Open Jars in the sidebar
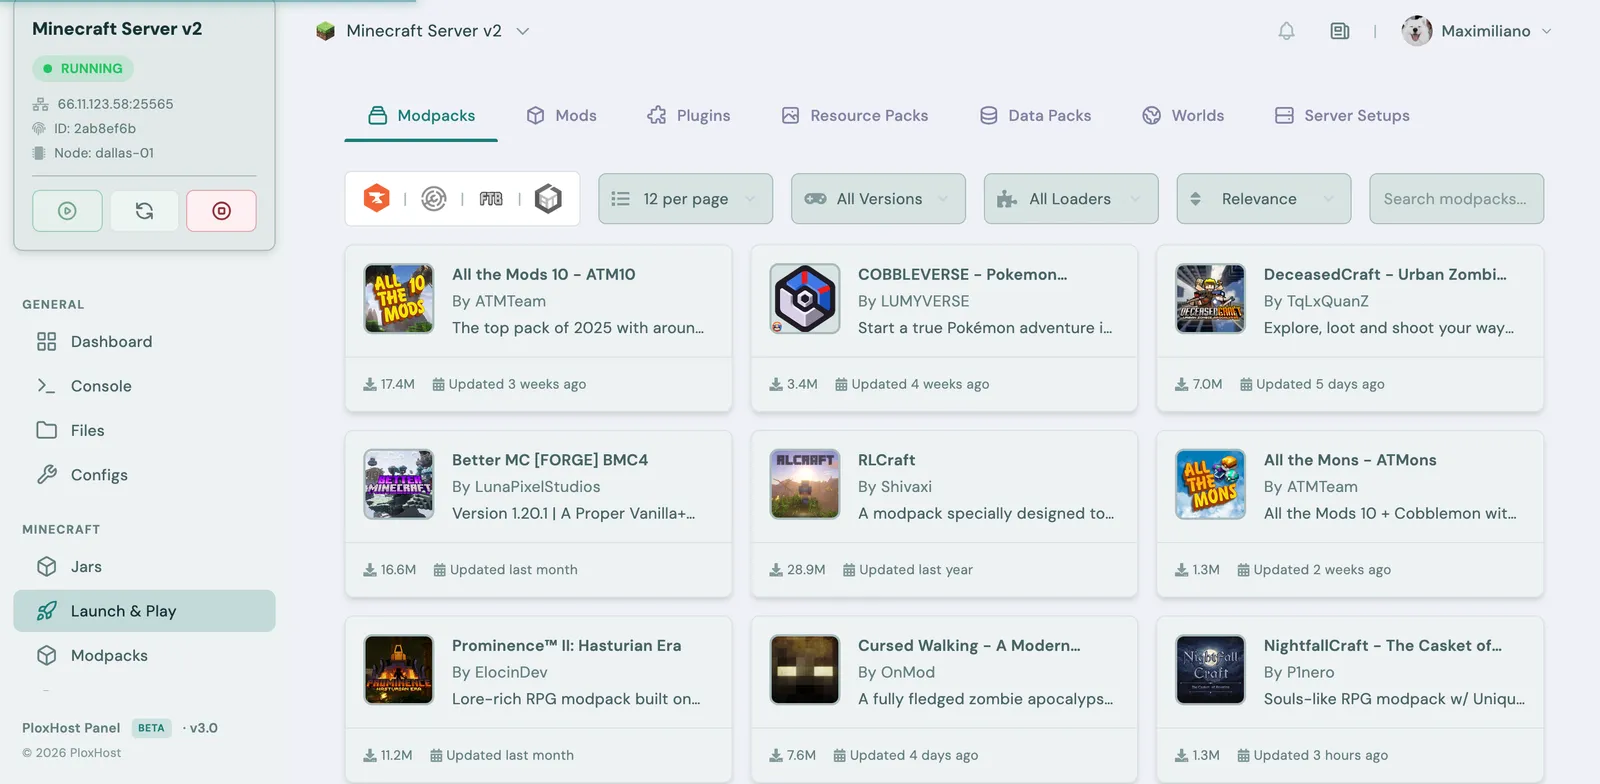The image size is (1600, 784). (x=144, y=567)
